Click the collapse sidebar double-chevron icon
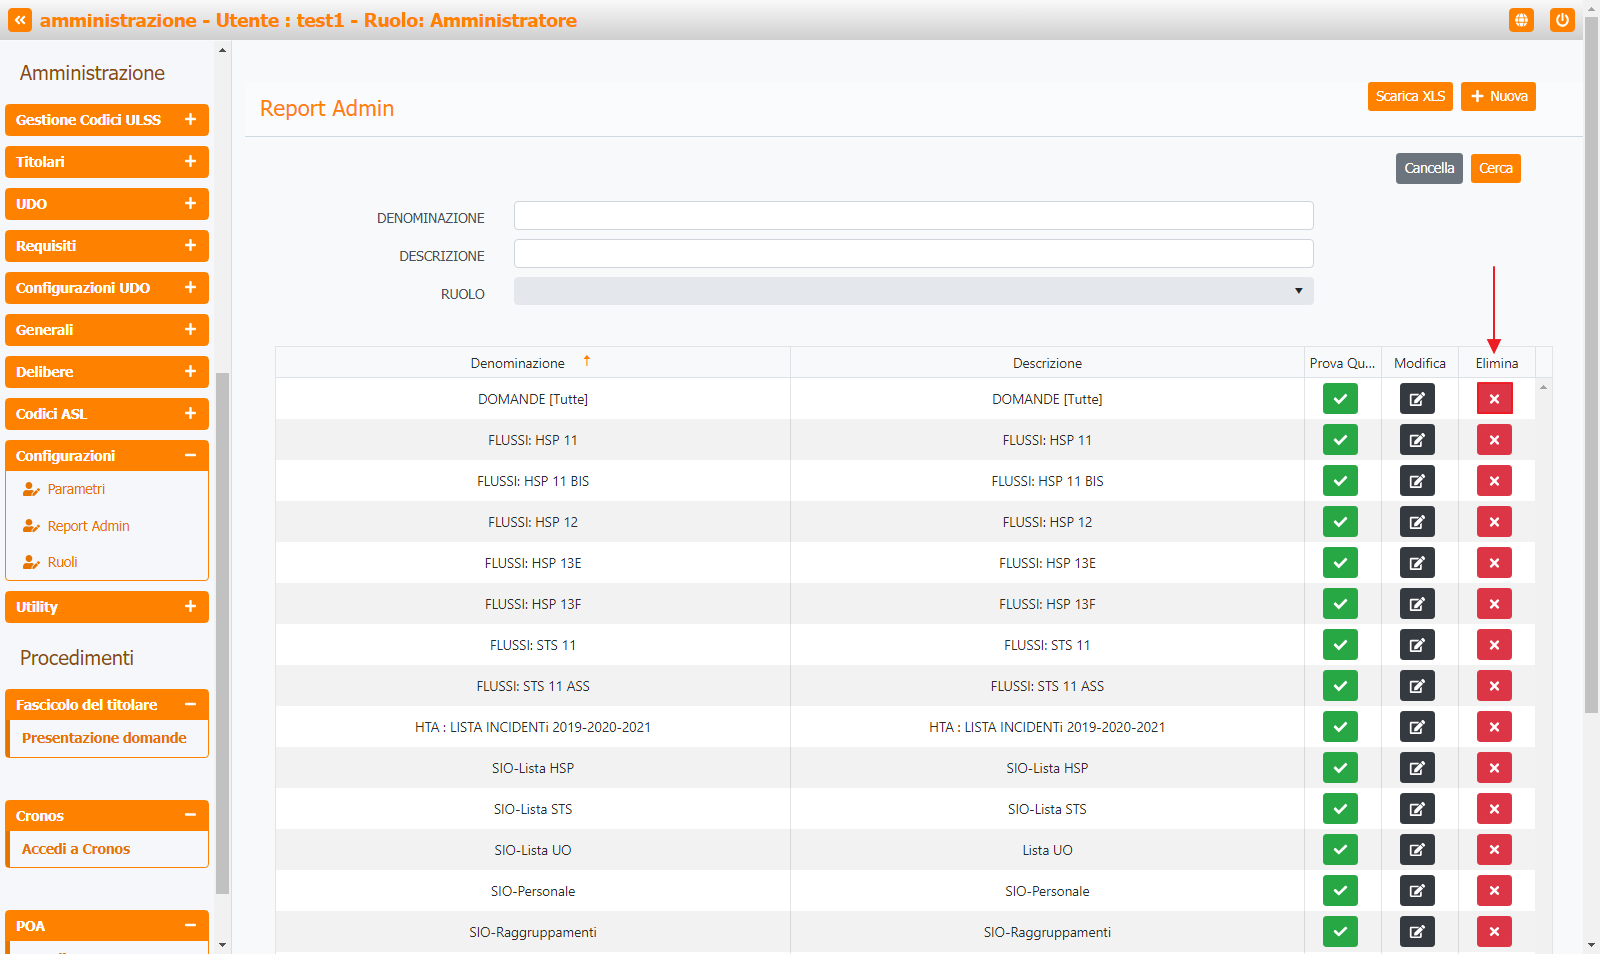 (20, 20)
